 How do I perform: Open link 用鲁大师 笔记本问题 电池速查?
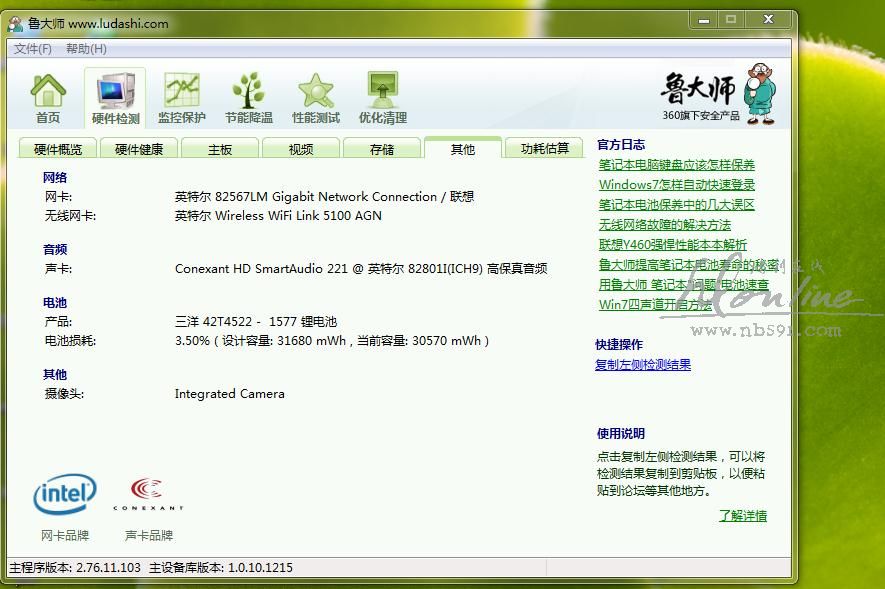684,284
